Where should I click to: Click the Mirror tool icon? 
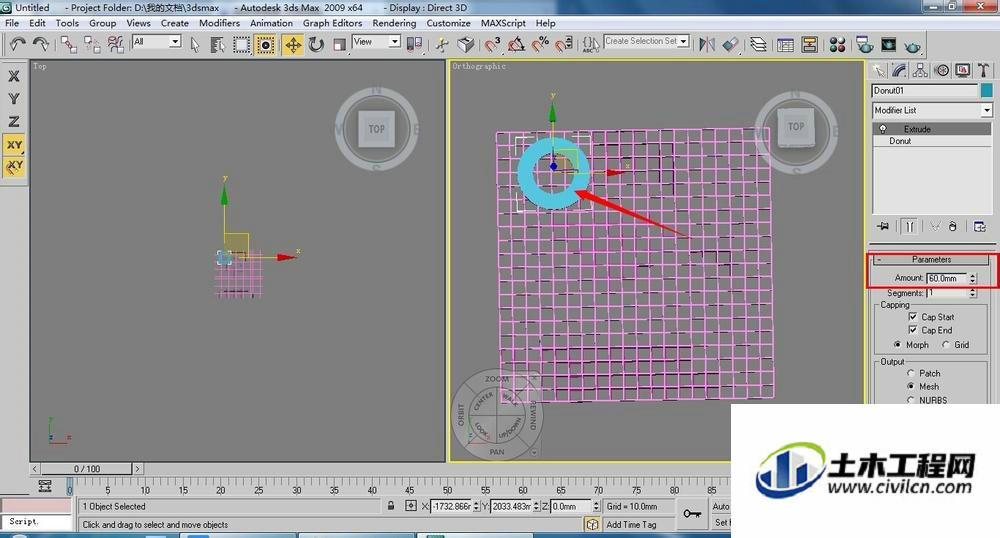[x=707, y=44]
